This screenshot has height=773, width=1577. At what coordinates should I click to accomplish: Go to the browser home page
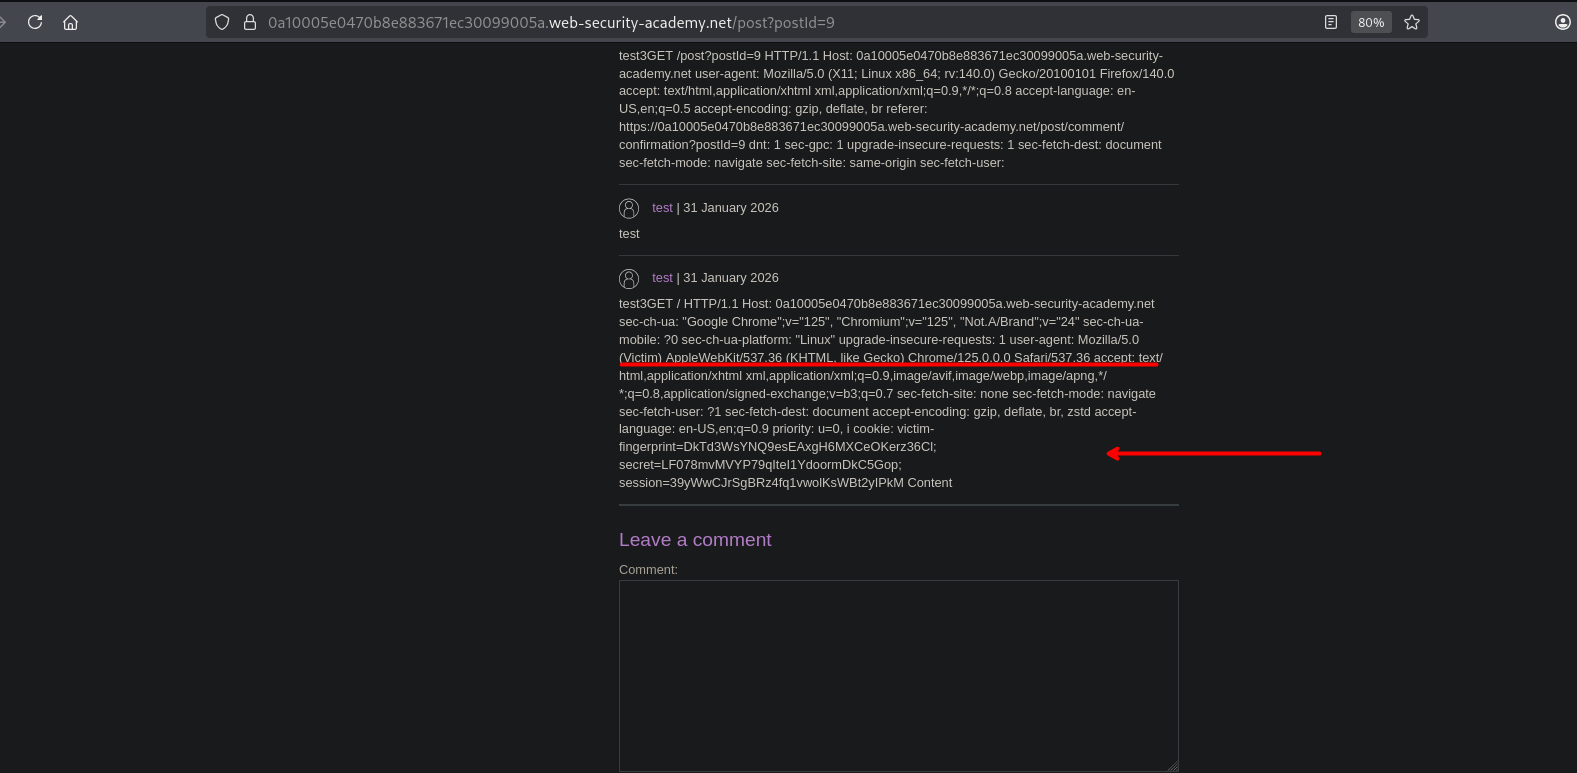pos(70,22)
